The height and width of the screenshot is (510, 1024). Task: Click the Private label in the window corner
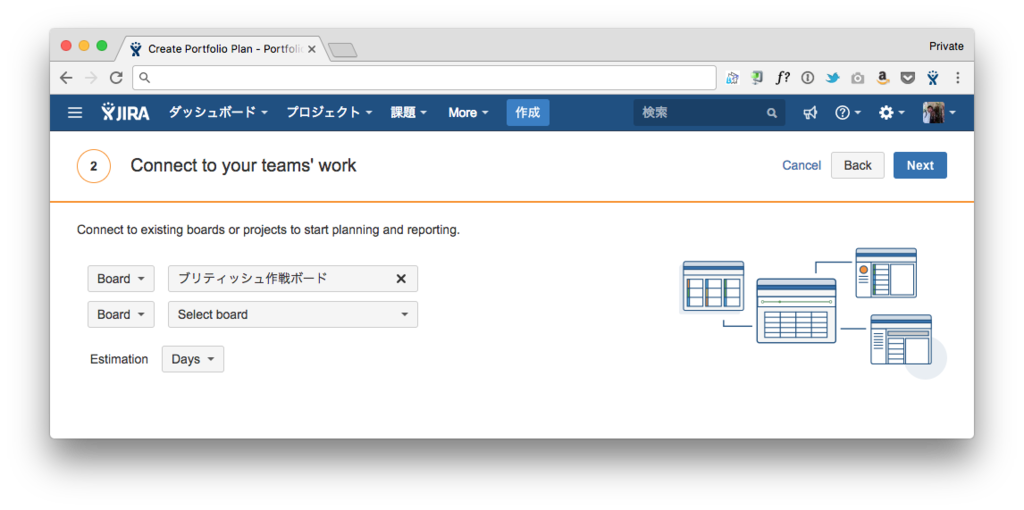[946, 46]
